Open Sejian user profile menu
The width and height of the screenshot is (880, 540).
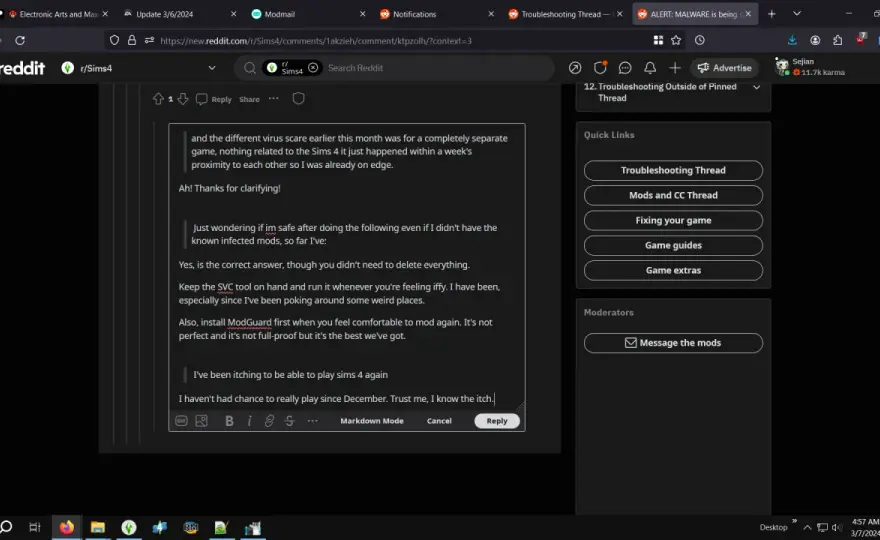pos(810,67)
